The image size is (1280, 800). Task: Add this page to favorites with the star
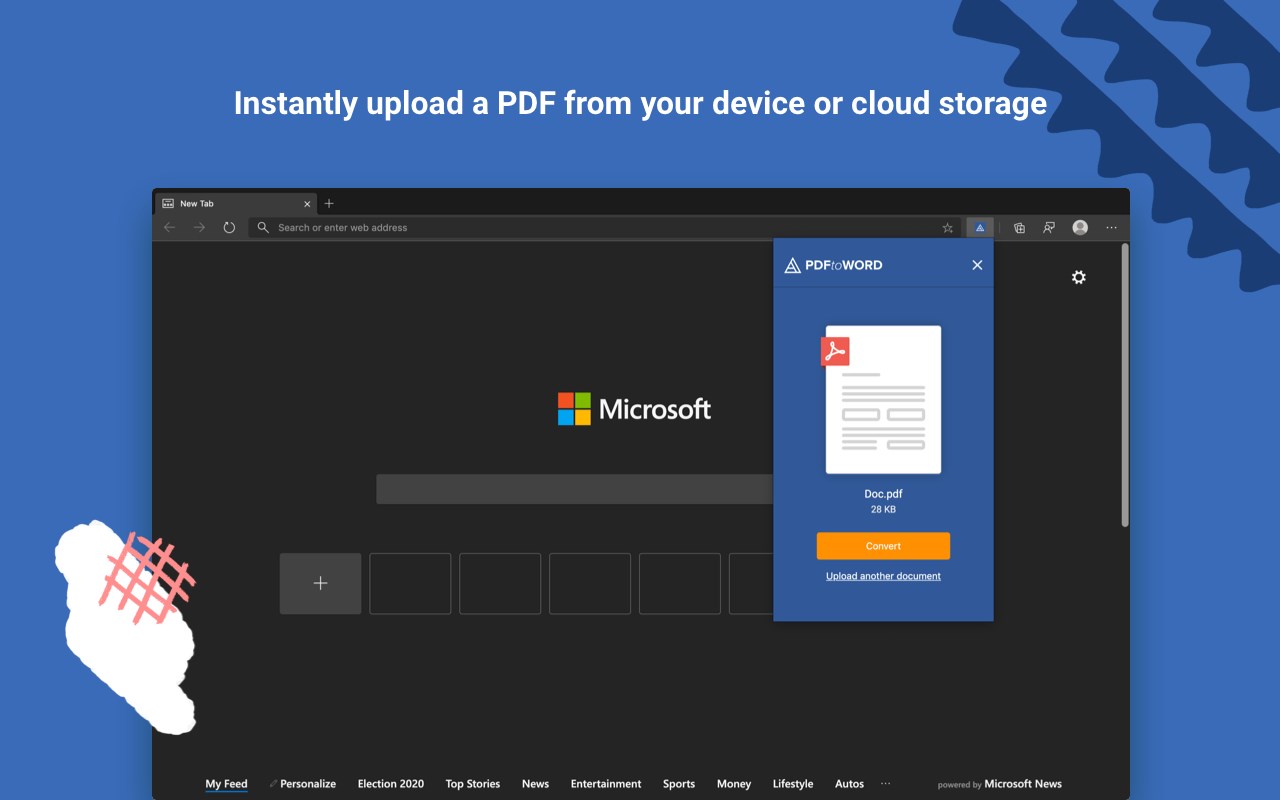point(948,228)
